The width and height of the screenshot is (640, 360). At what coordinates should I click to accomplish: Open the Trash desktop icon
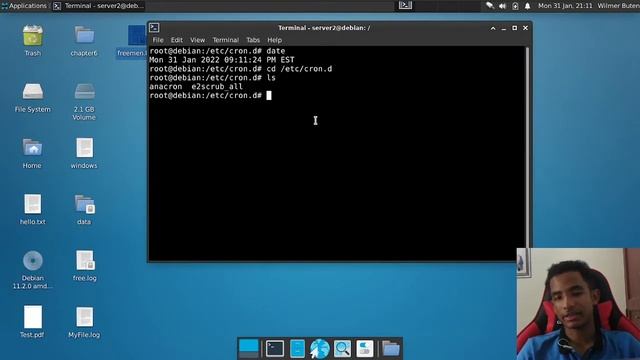tap(33, 36)
